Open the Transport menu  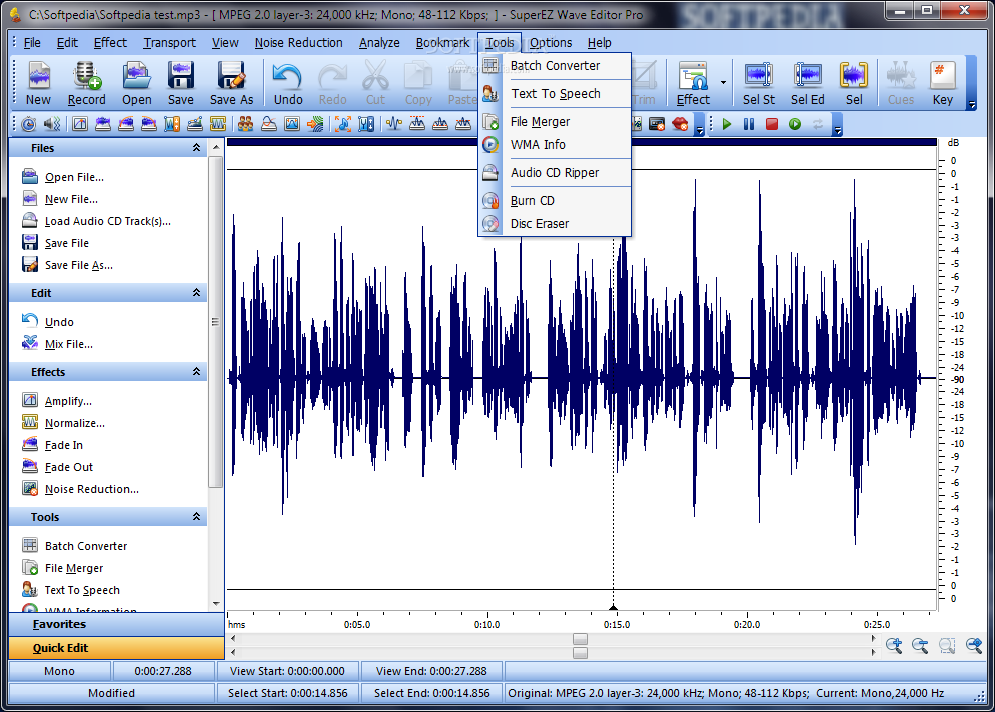click(169, 43)
